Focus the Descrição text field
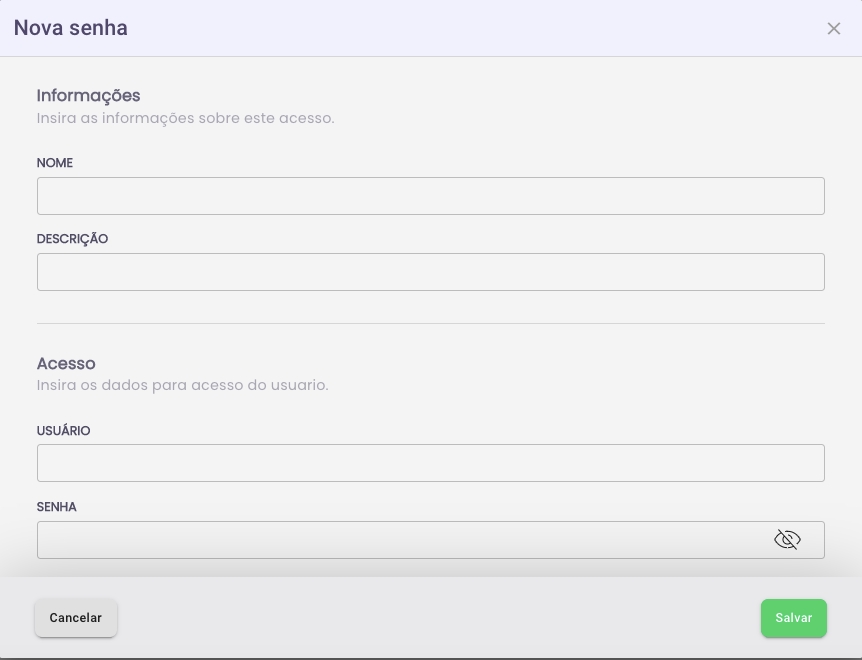Screen dimensions: 862x660 pyautogui.click(x=430, y=272)
